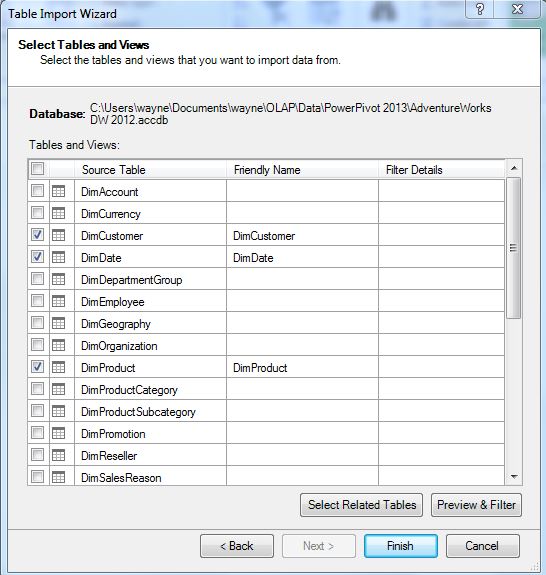Image resolution: width=546 pixels, height=575 pixels.
Task: Click the table icon beside DimSalesReason
Action: 58,477
